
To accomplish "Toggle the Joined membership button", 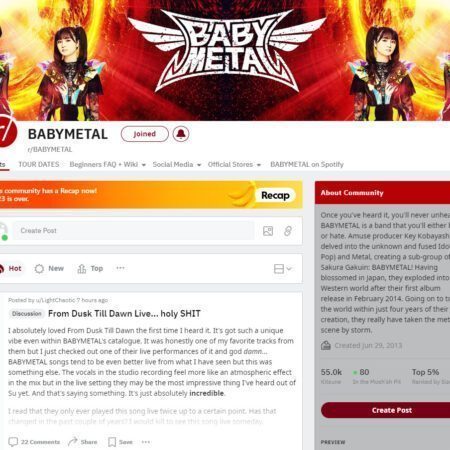I will point(145,134).
